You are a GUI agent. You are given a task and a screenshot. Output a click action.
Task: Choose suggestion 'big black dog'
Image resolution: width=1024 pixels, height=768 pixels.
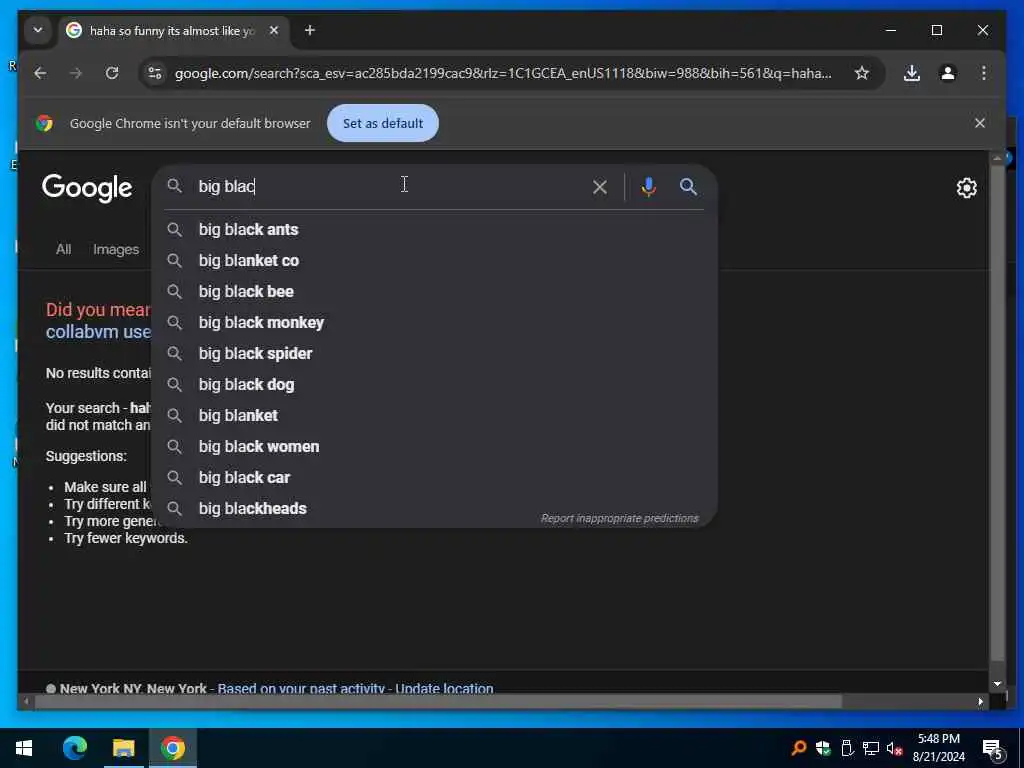[434, 385]
